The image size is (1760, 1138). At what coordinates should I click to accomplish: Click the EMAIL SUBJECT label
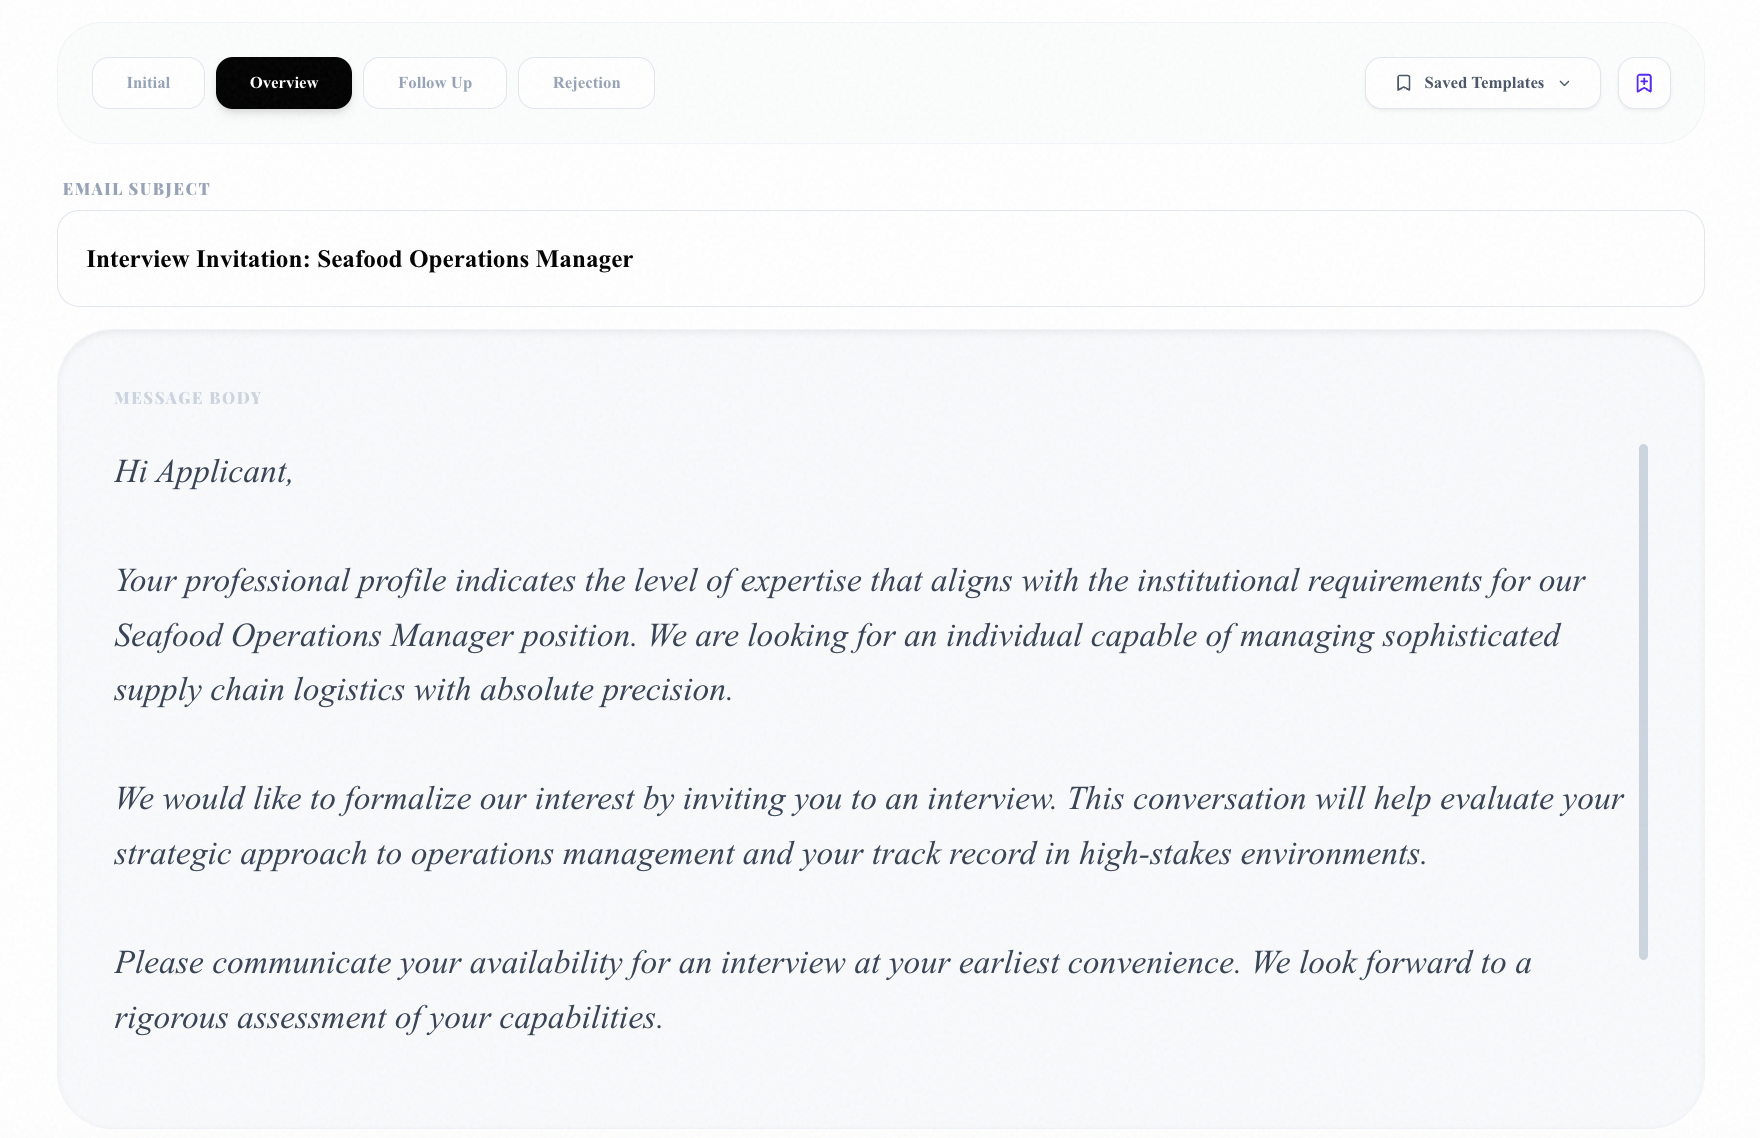(136, 188)
